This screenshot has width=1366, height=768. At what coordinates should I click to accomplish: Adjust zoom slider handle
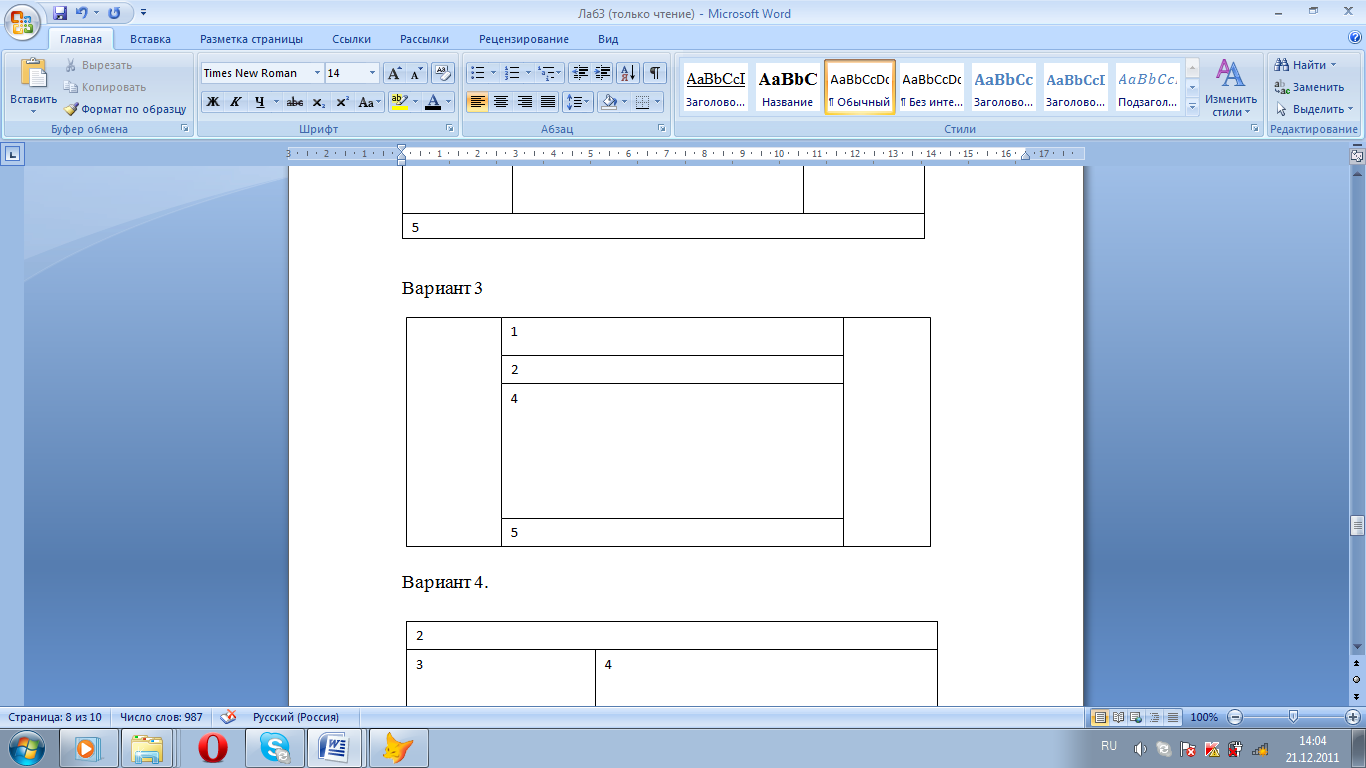[x=1294, y=717]
